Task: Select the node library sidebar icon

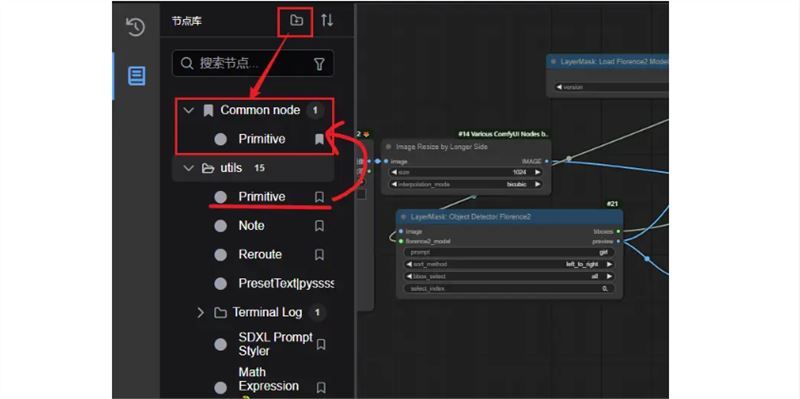Action: click(x=136, y=76)
